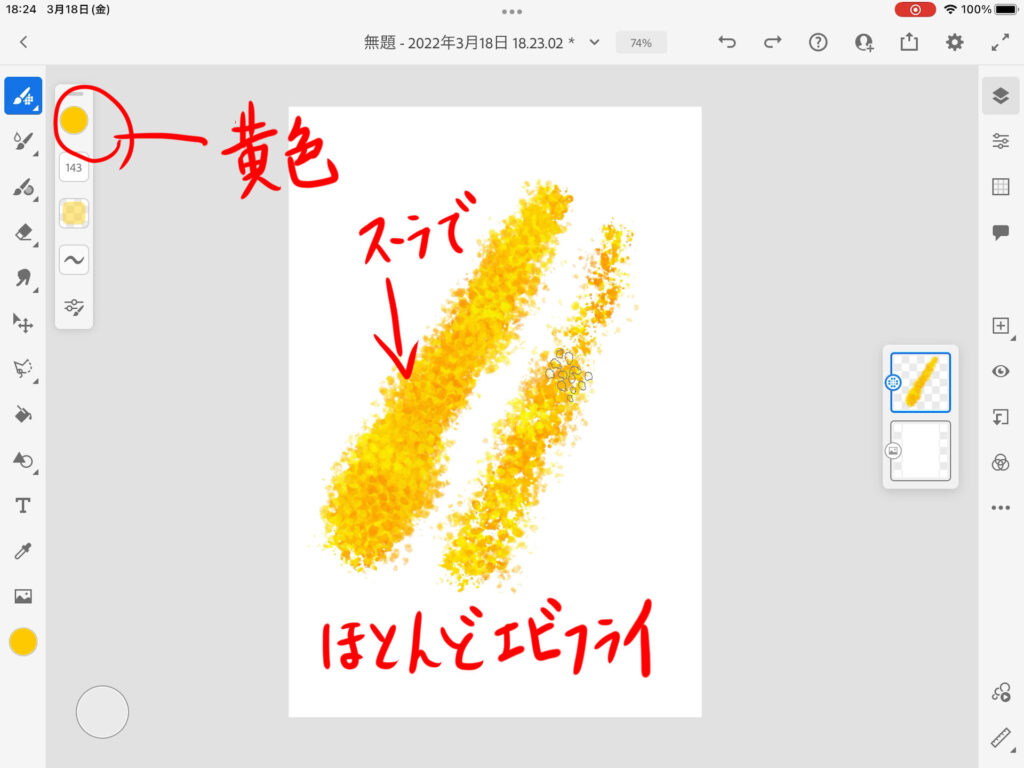Open the Share export menu

(x=909, y=42)
